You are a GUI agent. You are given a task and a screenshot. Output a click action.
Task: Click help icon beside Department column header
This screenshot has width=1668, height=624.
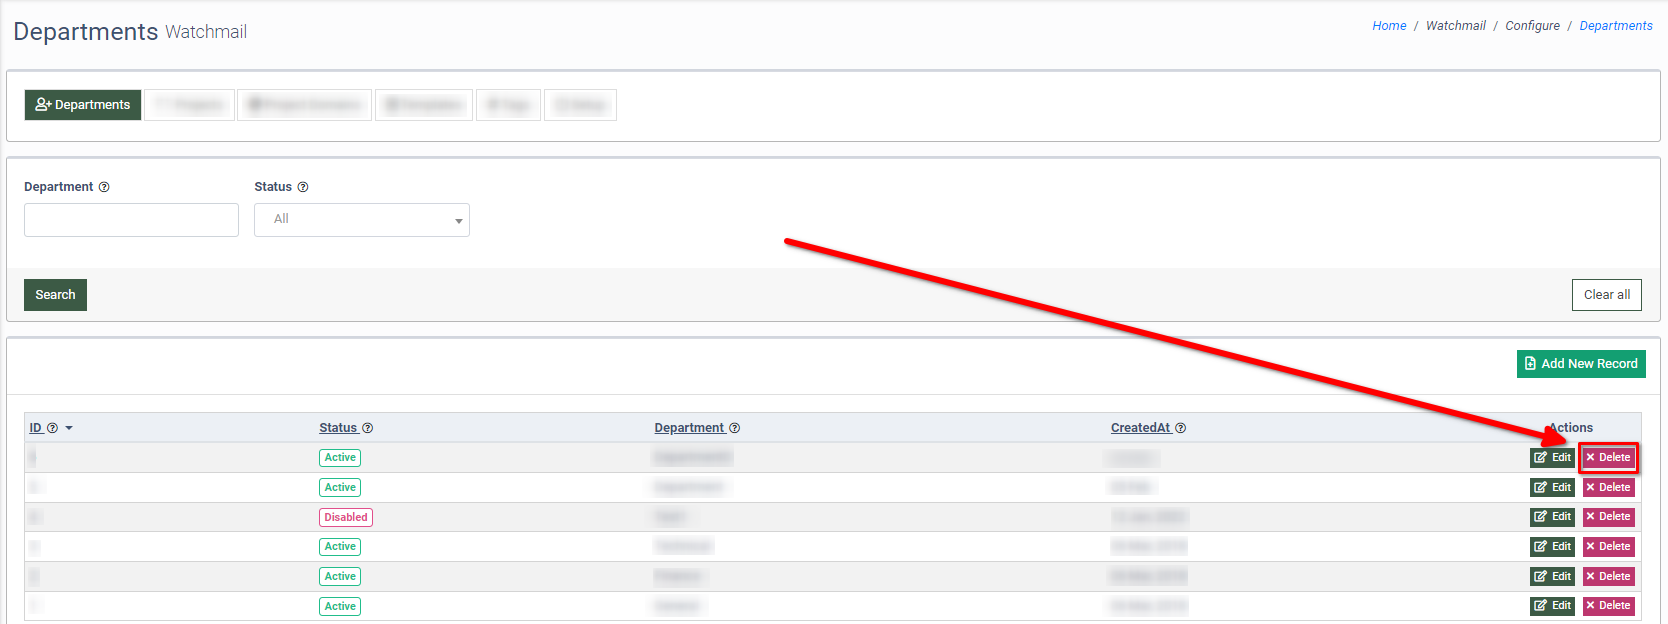tap(734, 428)
